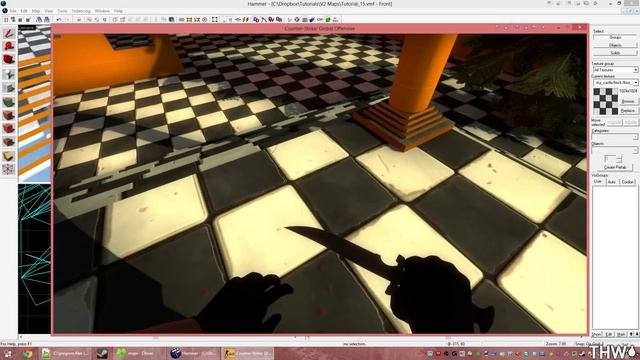Click 'For Help, press F1' status text
Viewport: 640px width, 360px height.
pyautogui.click(x=16, y=344)
